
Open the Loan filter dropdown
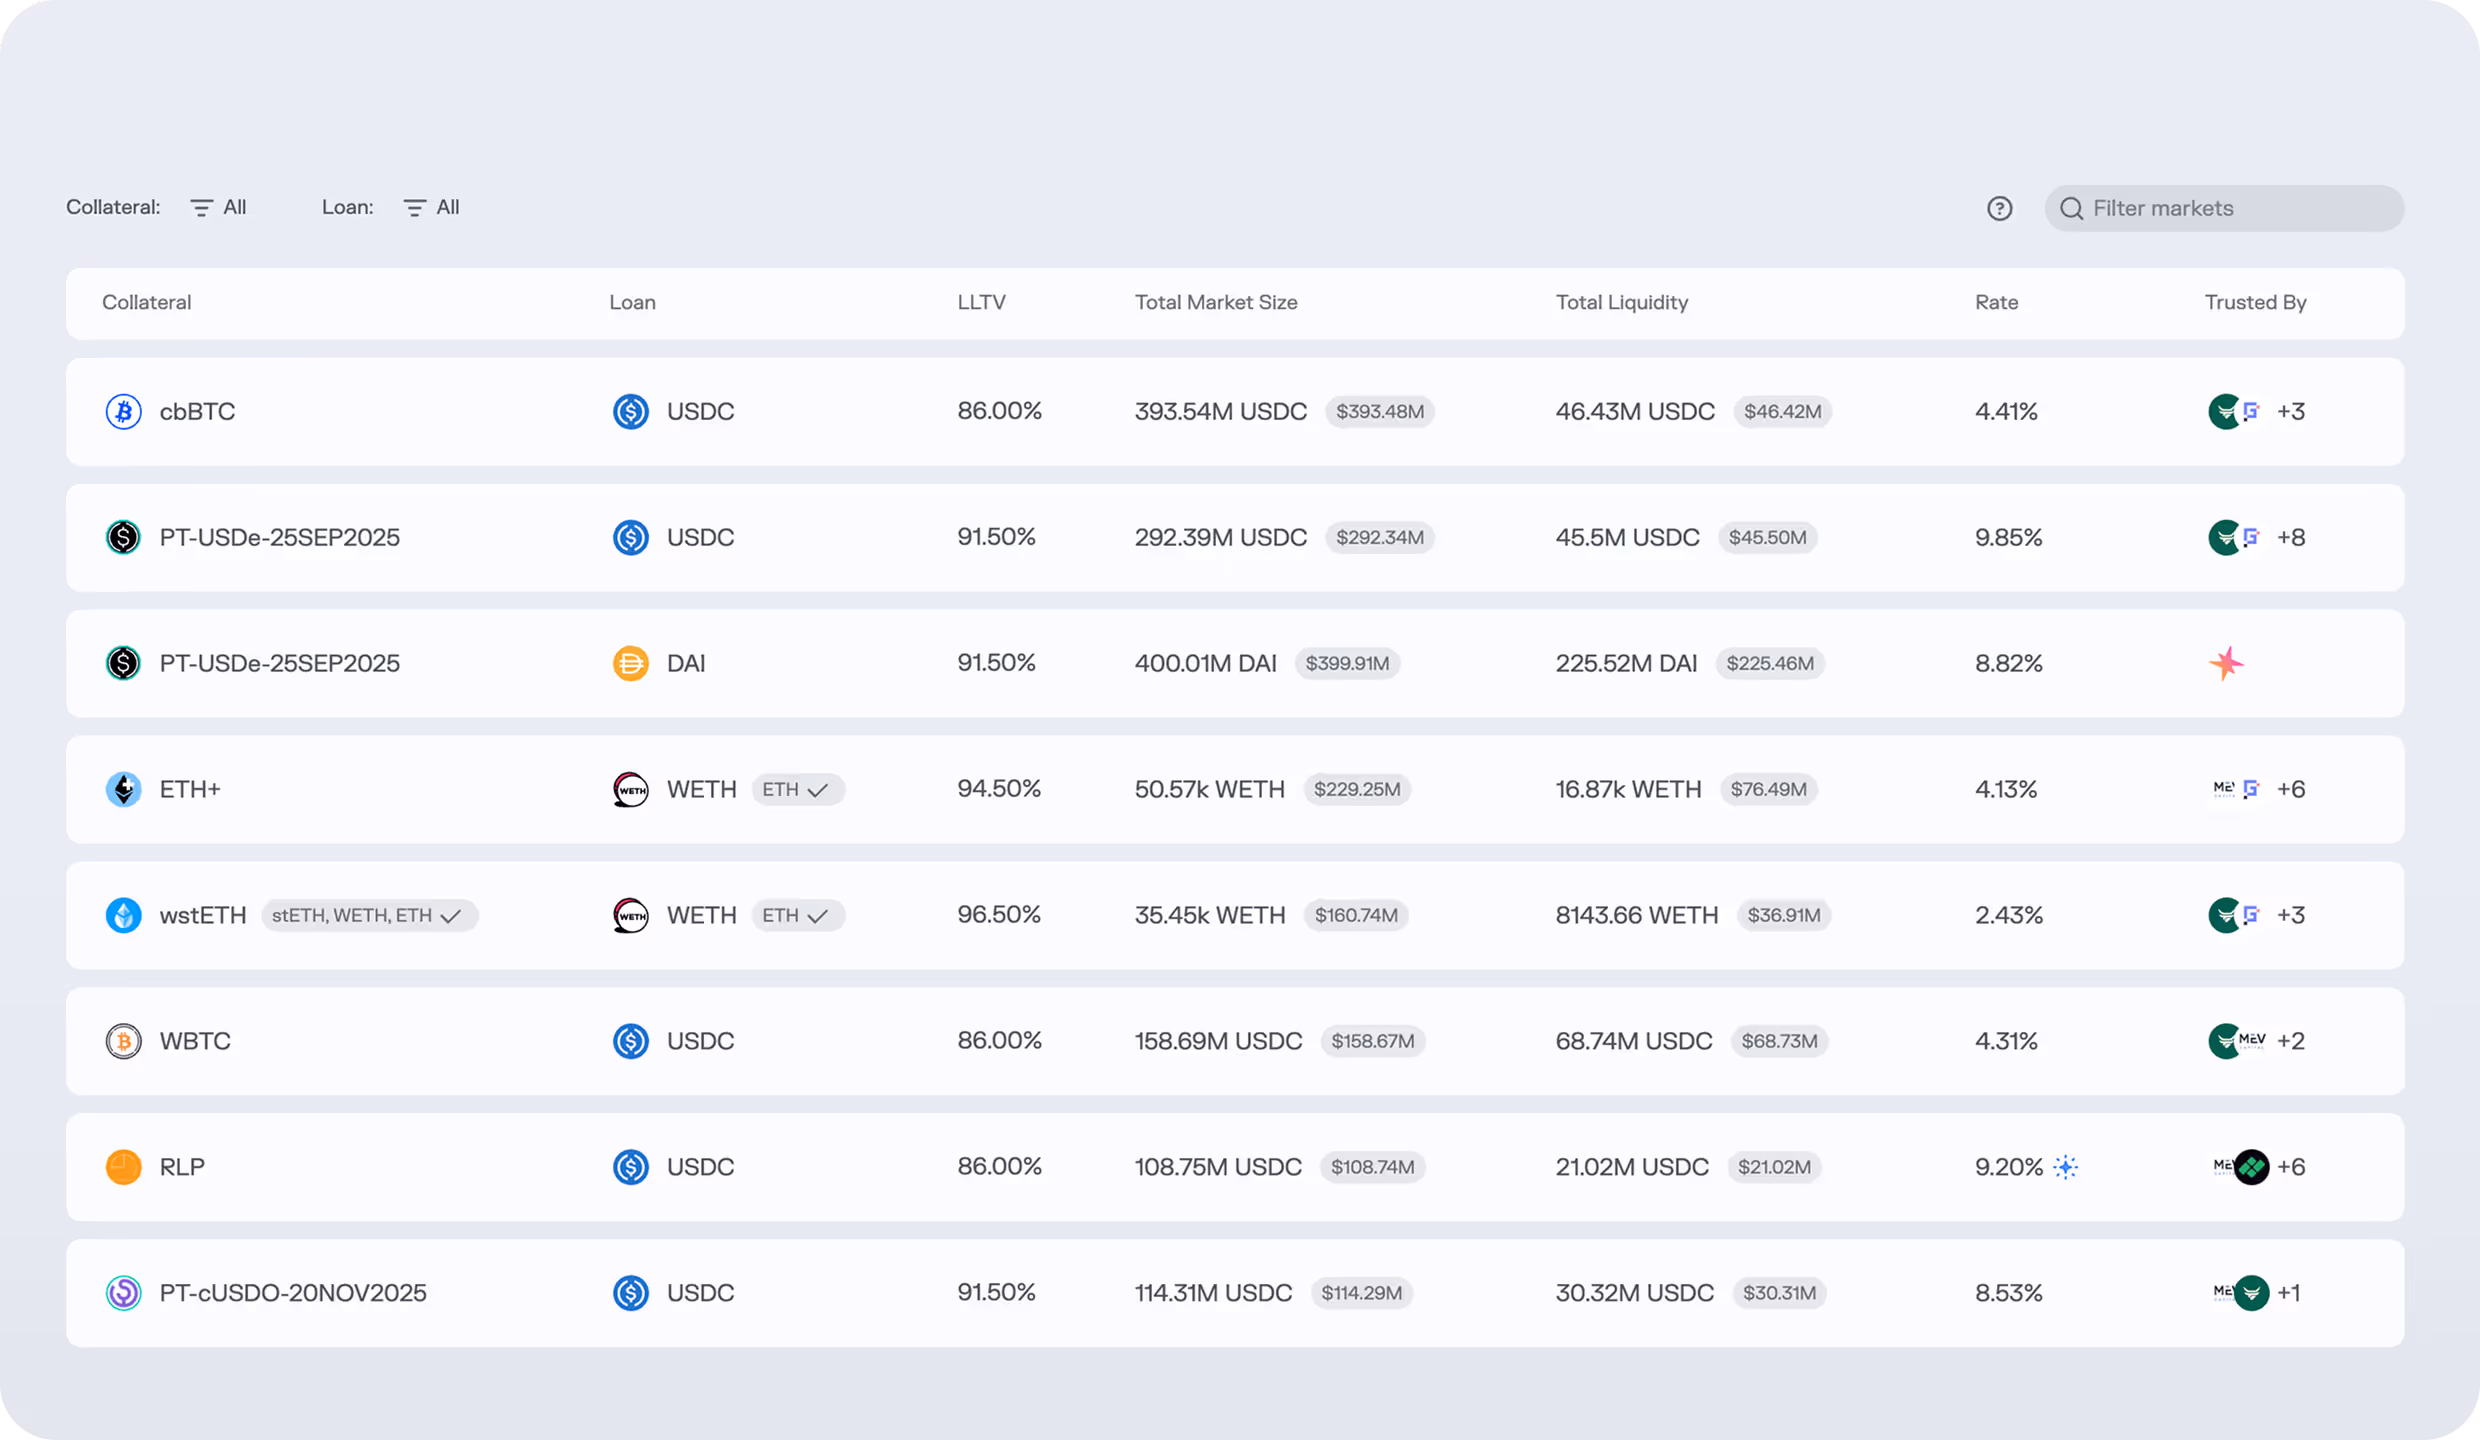click(x=432, y=207)
